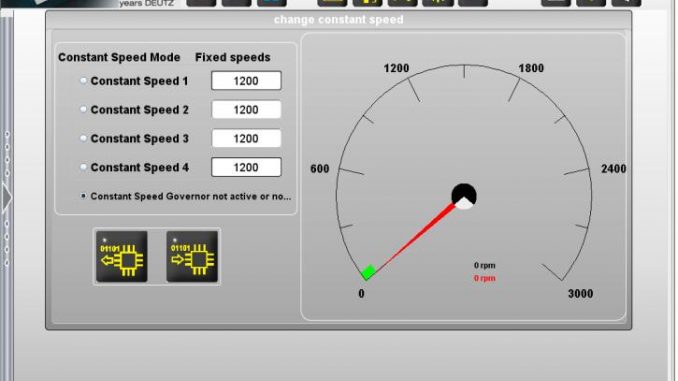Screen dimensions: 678x381
Task: Click the chip icon with right-pointing arrow
Action: click(x=192, y=256)
